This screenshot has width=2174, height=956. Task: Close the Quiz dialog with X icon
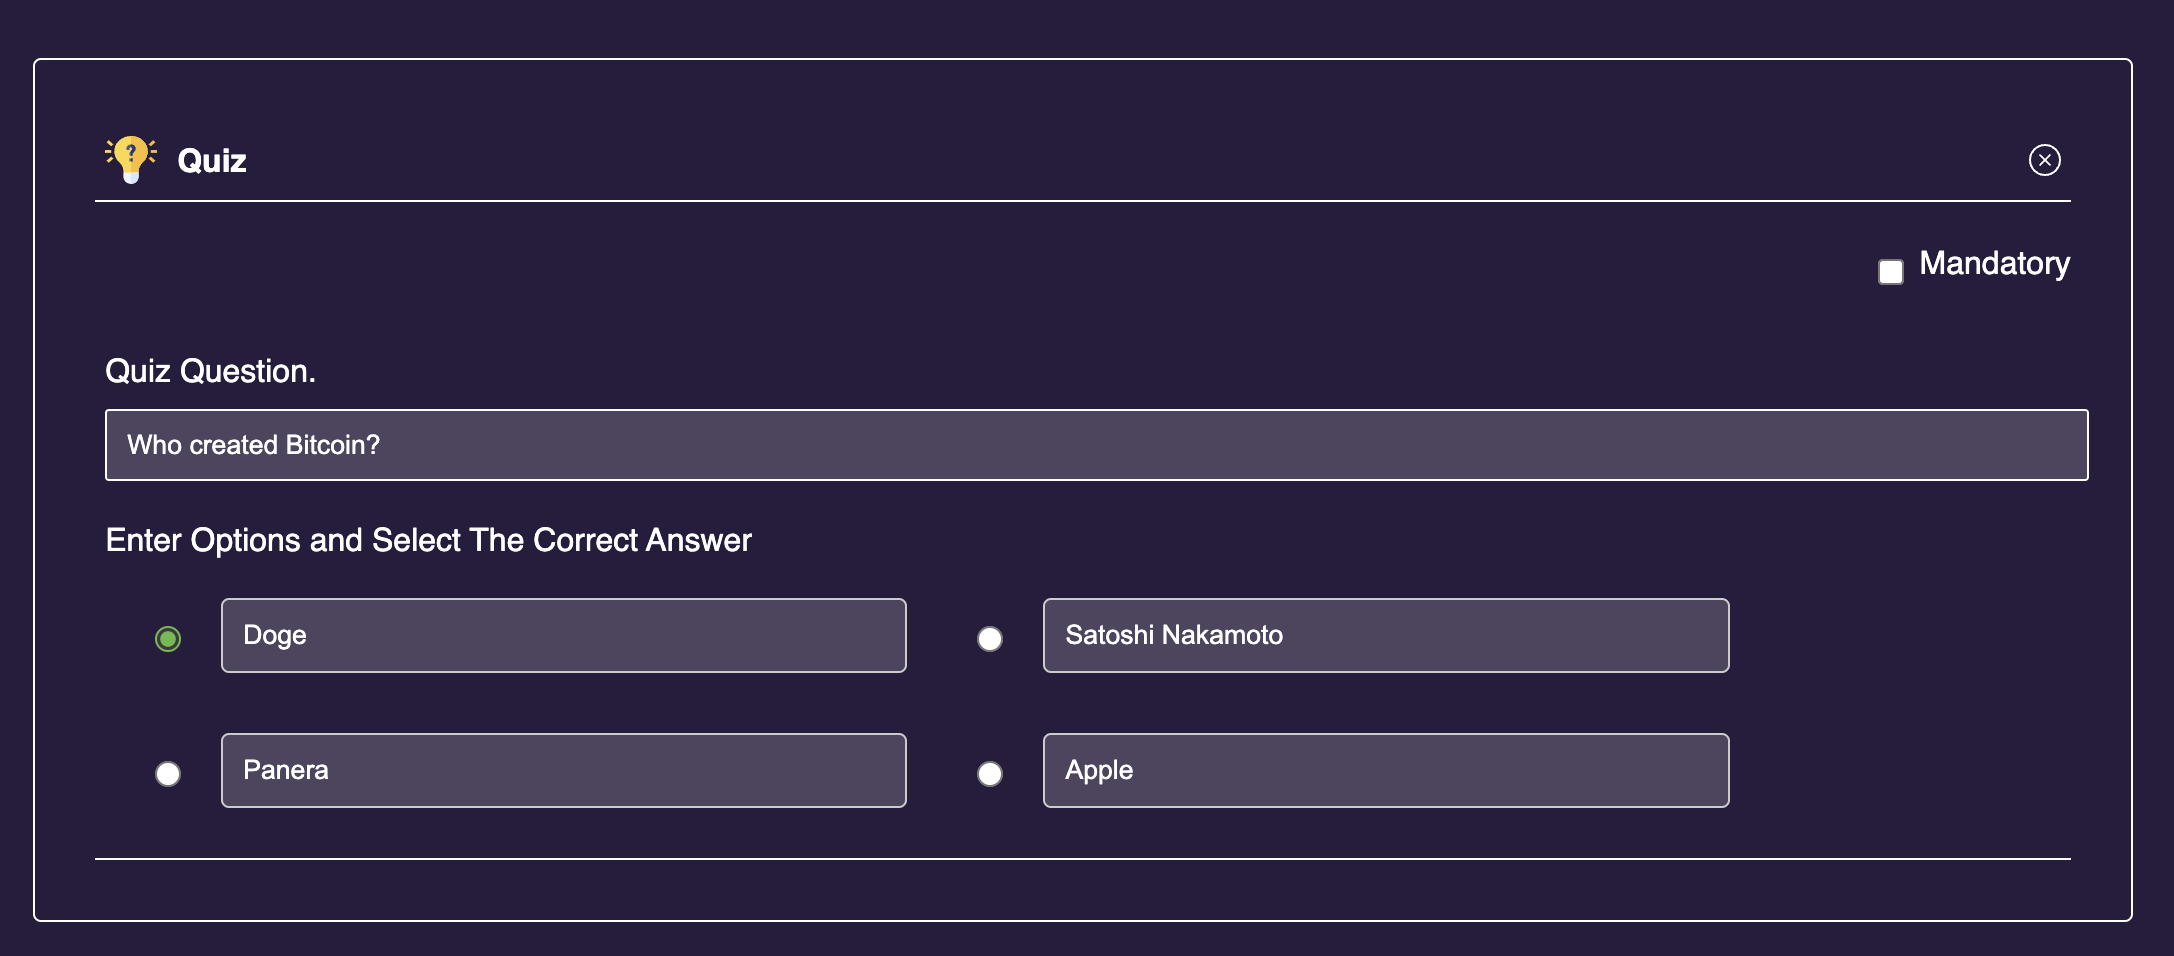(x=2044, y=160)
